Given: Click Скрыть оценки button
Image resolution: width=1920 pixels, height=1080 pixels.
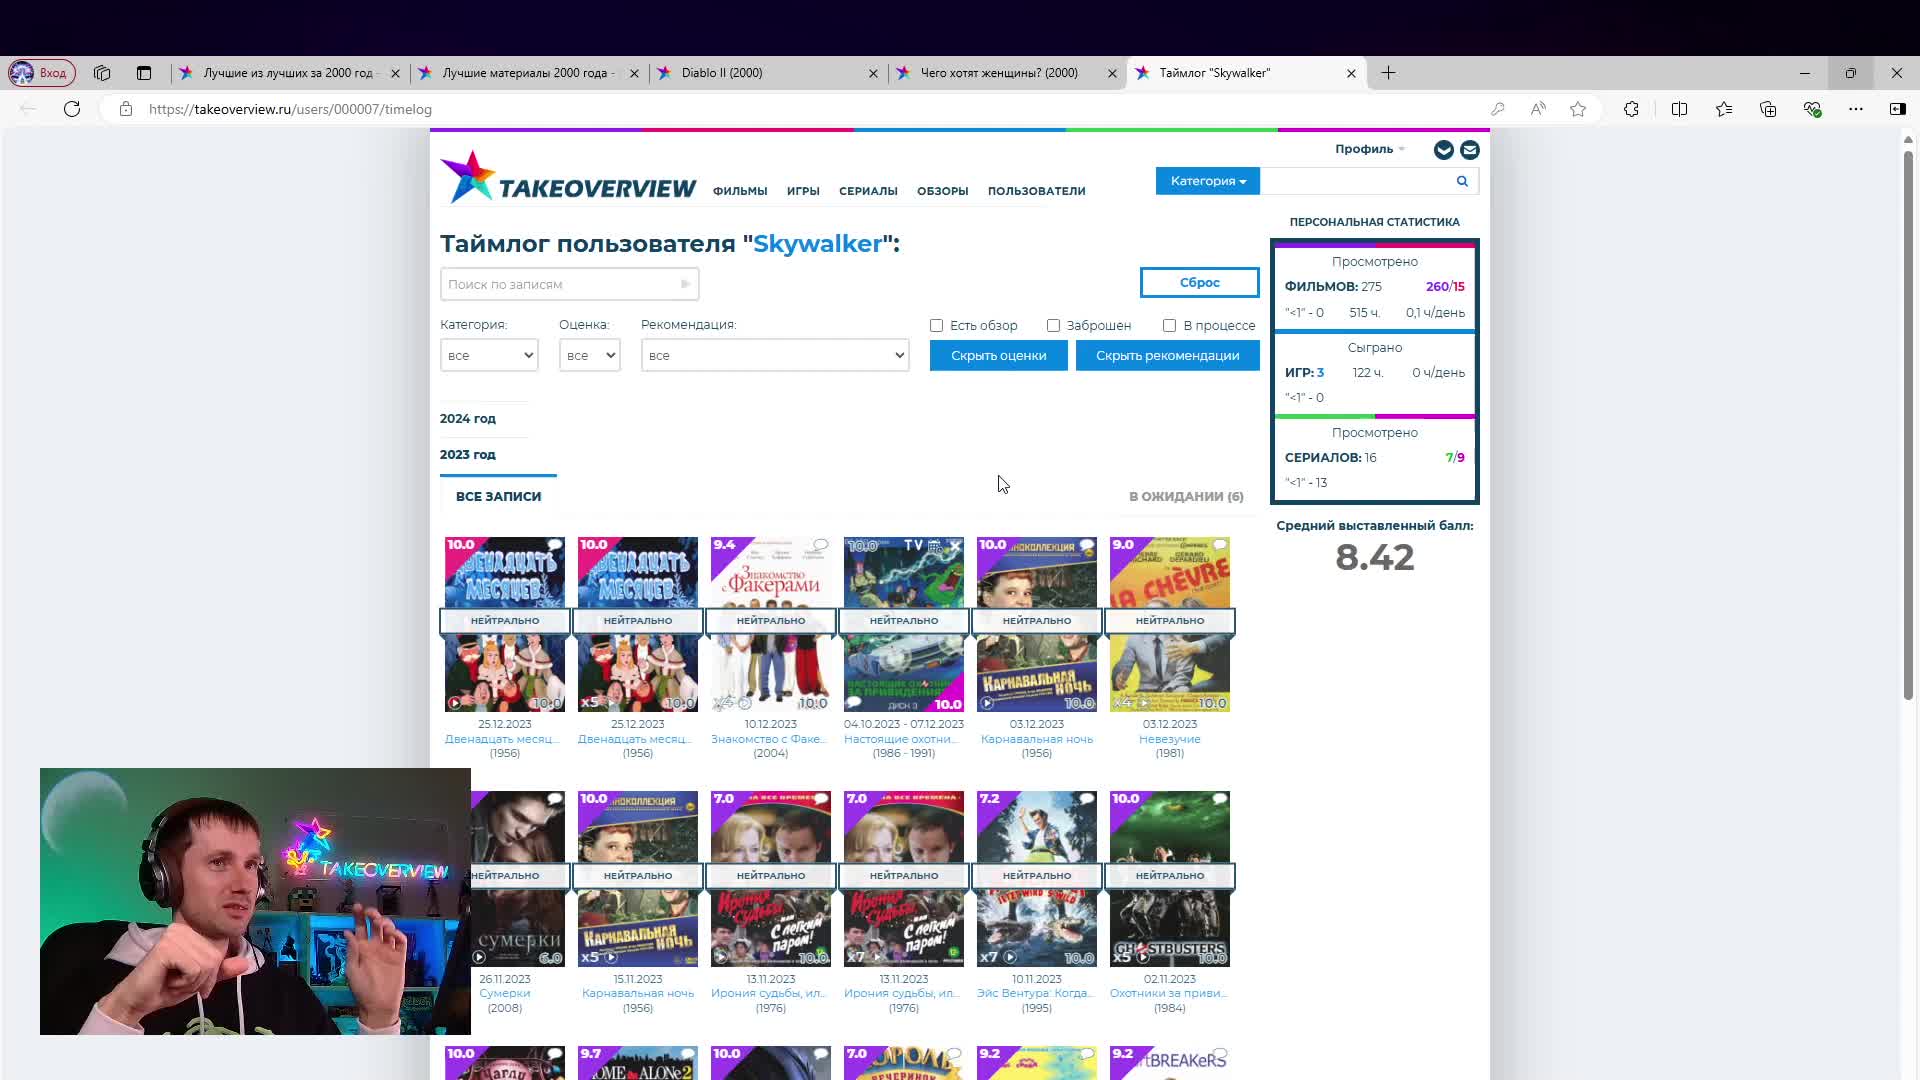Looking at the screenshot, I should pyautogui.click(x=998, y=356).
